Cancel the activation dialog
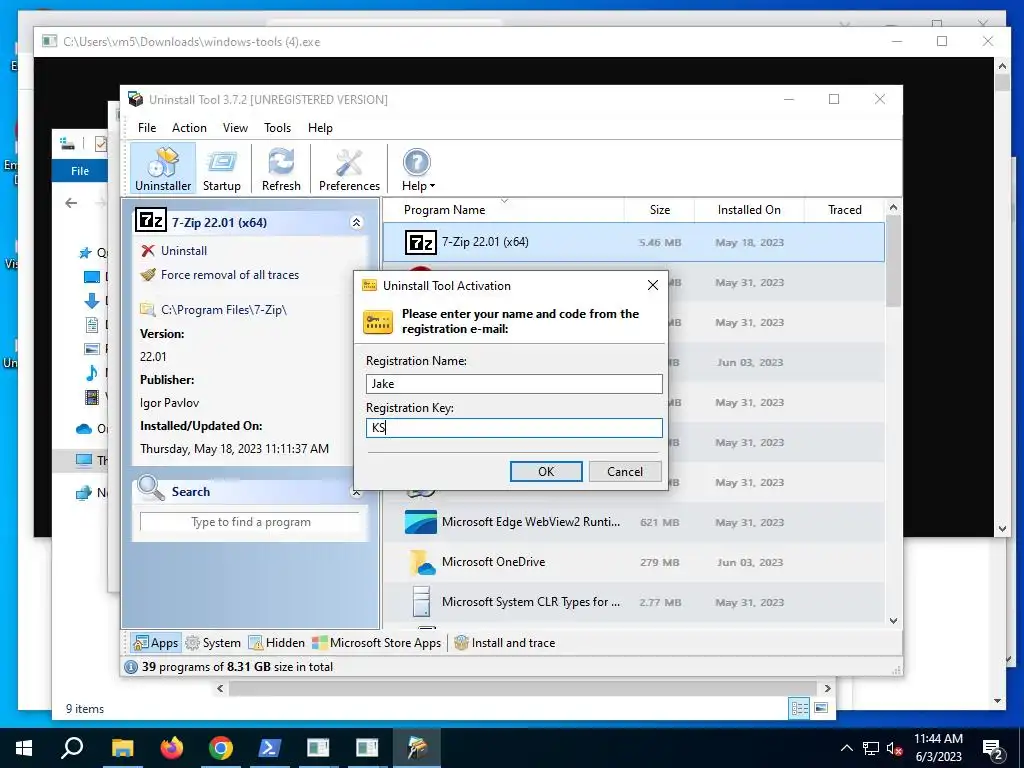The height and width of the screenshot is (768, 1024). [x=625, y=472]
